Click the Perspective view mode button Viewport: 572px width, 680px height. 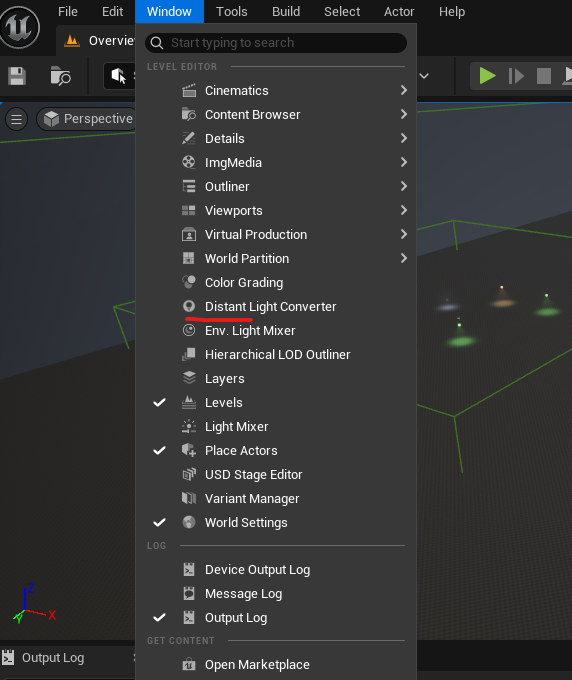pos(87,119)
